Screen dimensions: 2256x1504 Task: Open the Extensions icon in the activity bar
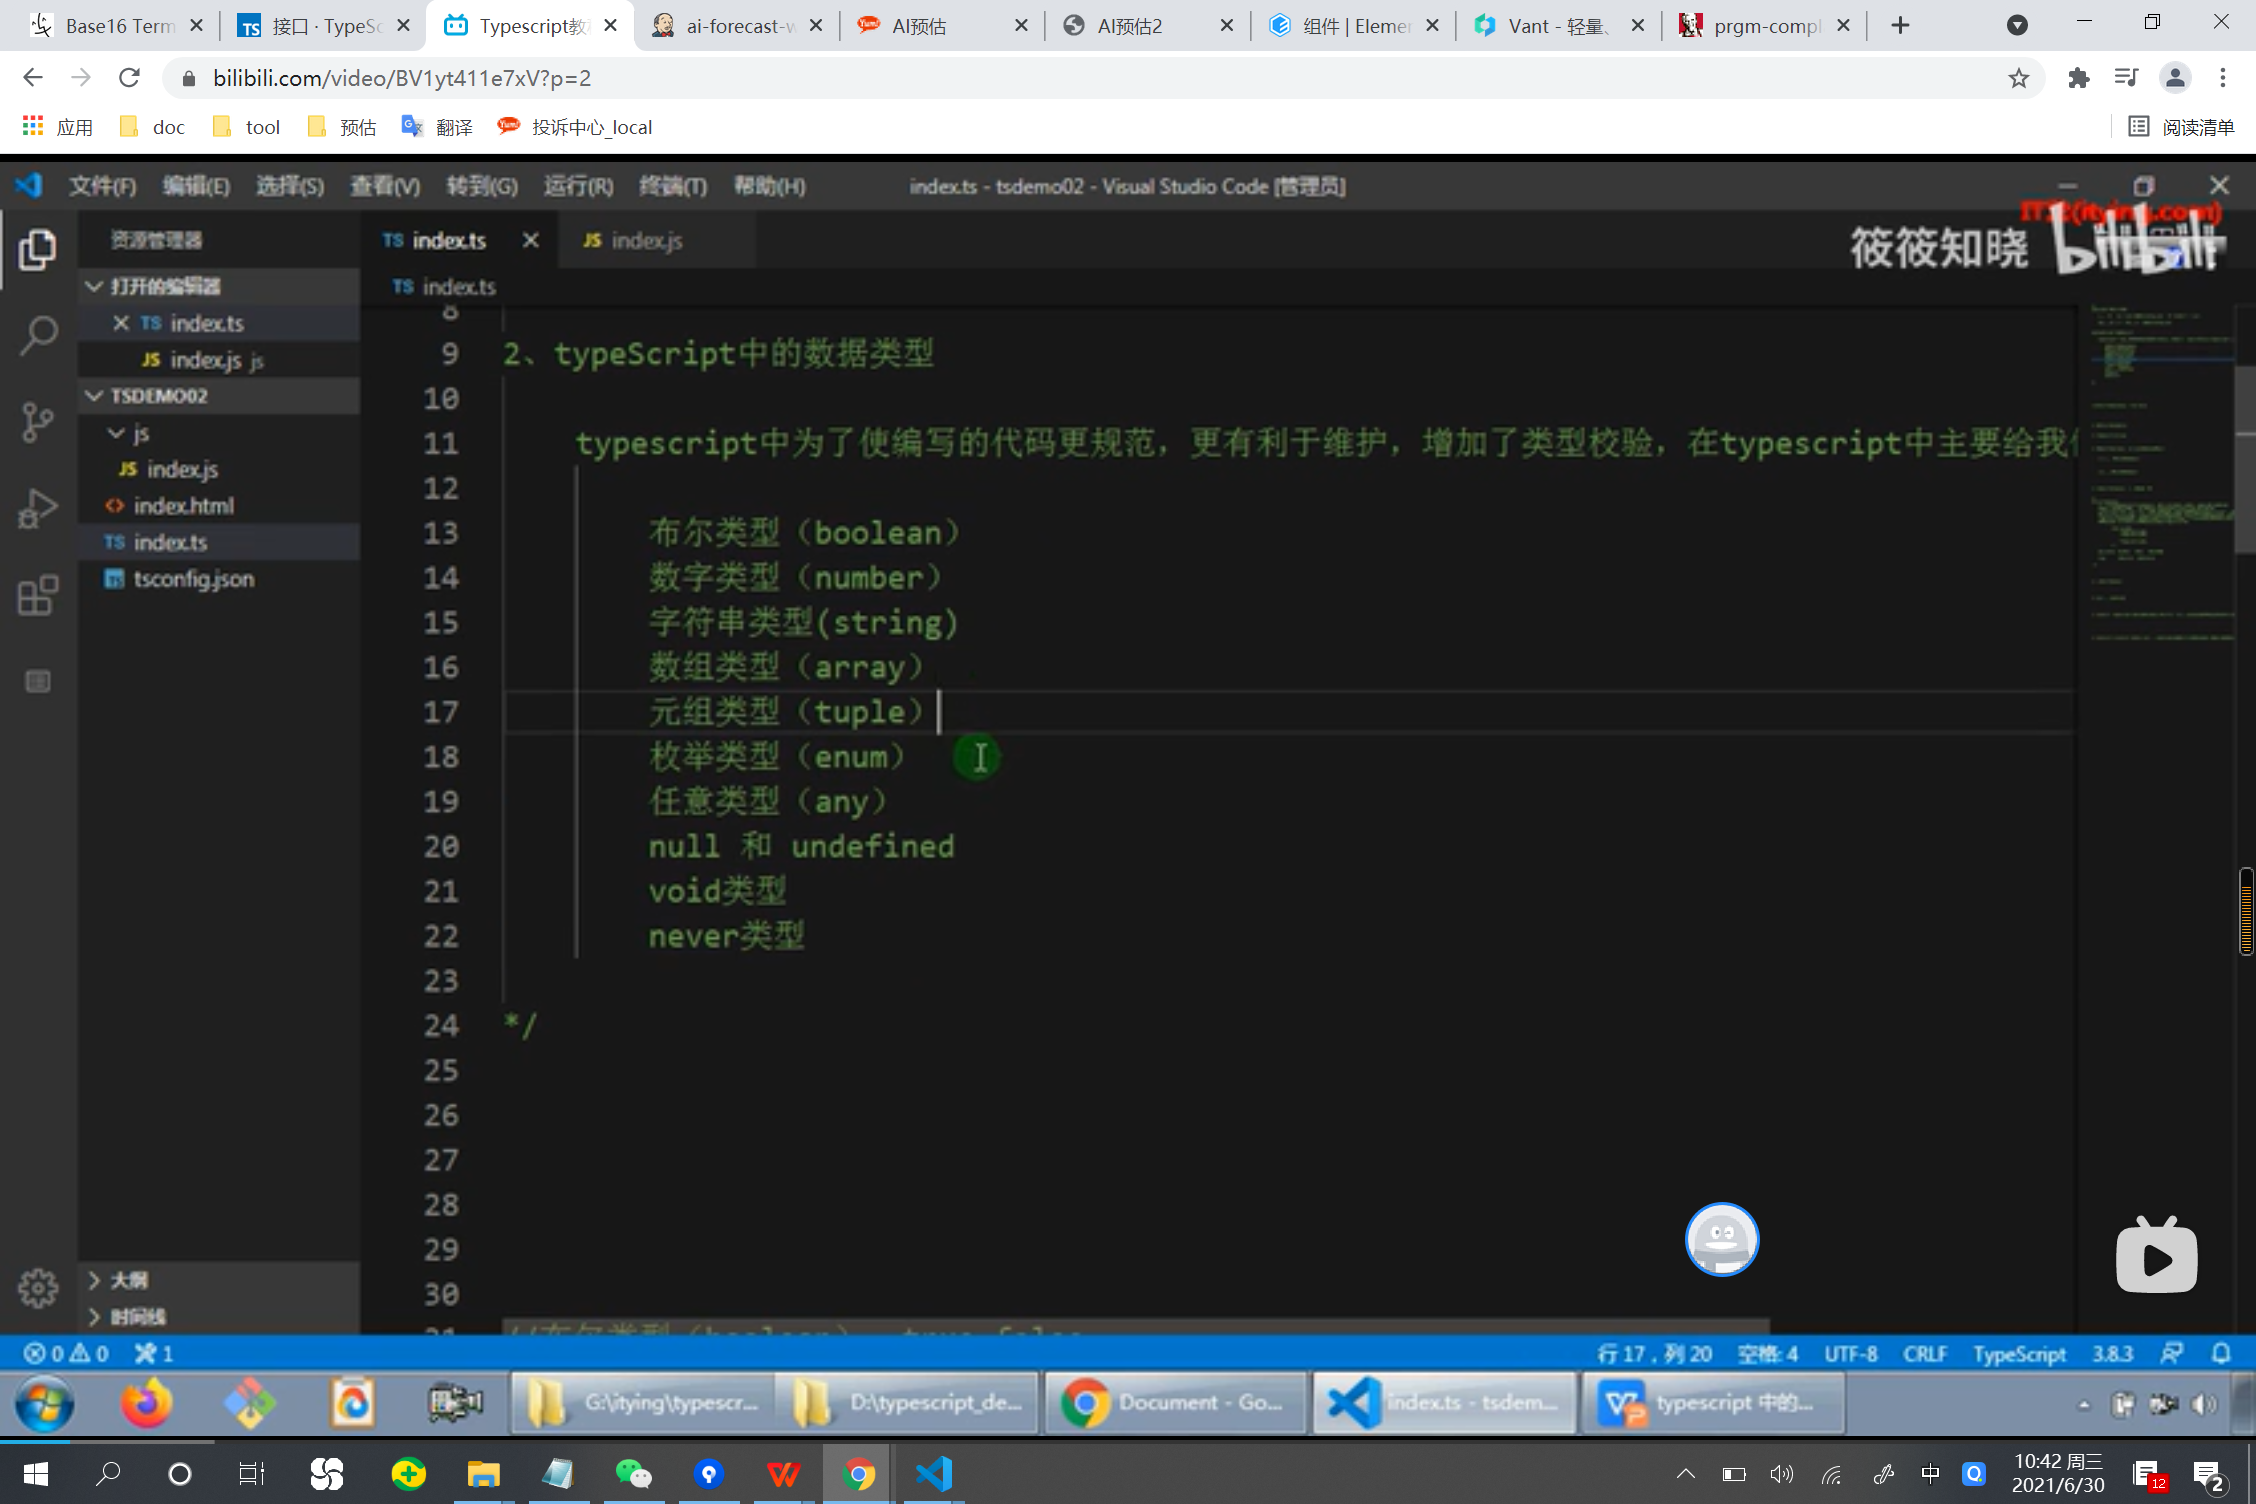[38, 596]
